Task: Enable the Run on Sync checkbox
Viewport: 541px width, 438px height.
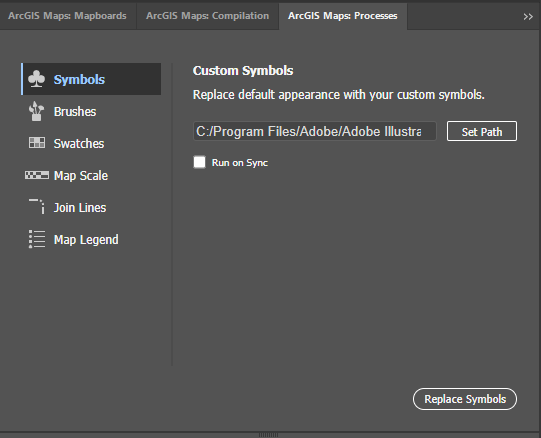Action: pos(199,162)
